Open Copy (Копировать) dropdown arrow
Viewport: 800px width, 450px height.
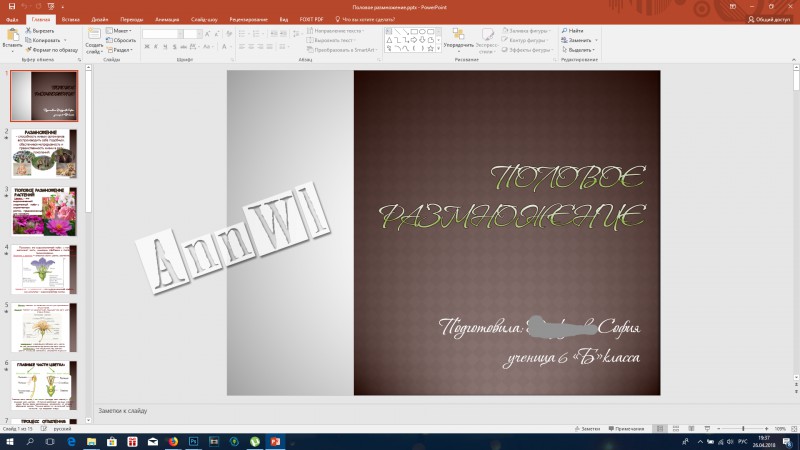[65, 40]
